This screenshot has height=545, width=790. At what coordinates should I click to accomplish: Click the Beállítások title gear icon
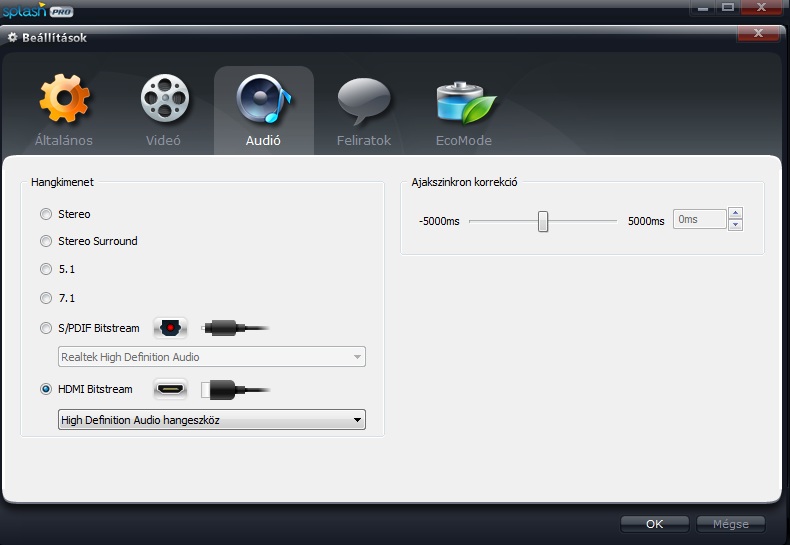[13, 37]
